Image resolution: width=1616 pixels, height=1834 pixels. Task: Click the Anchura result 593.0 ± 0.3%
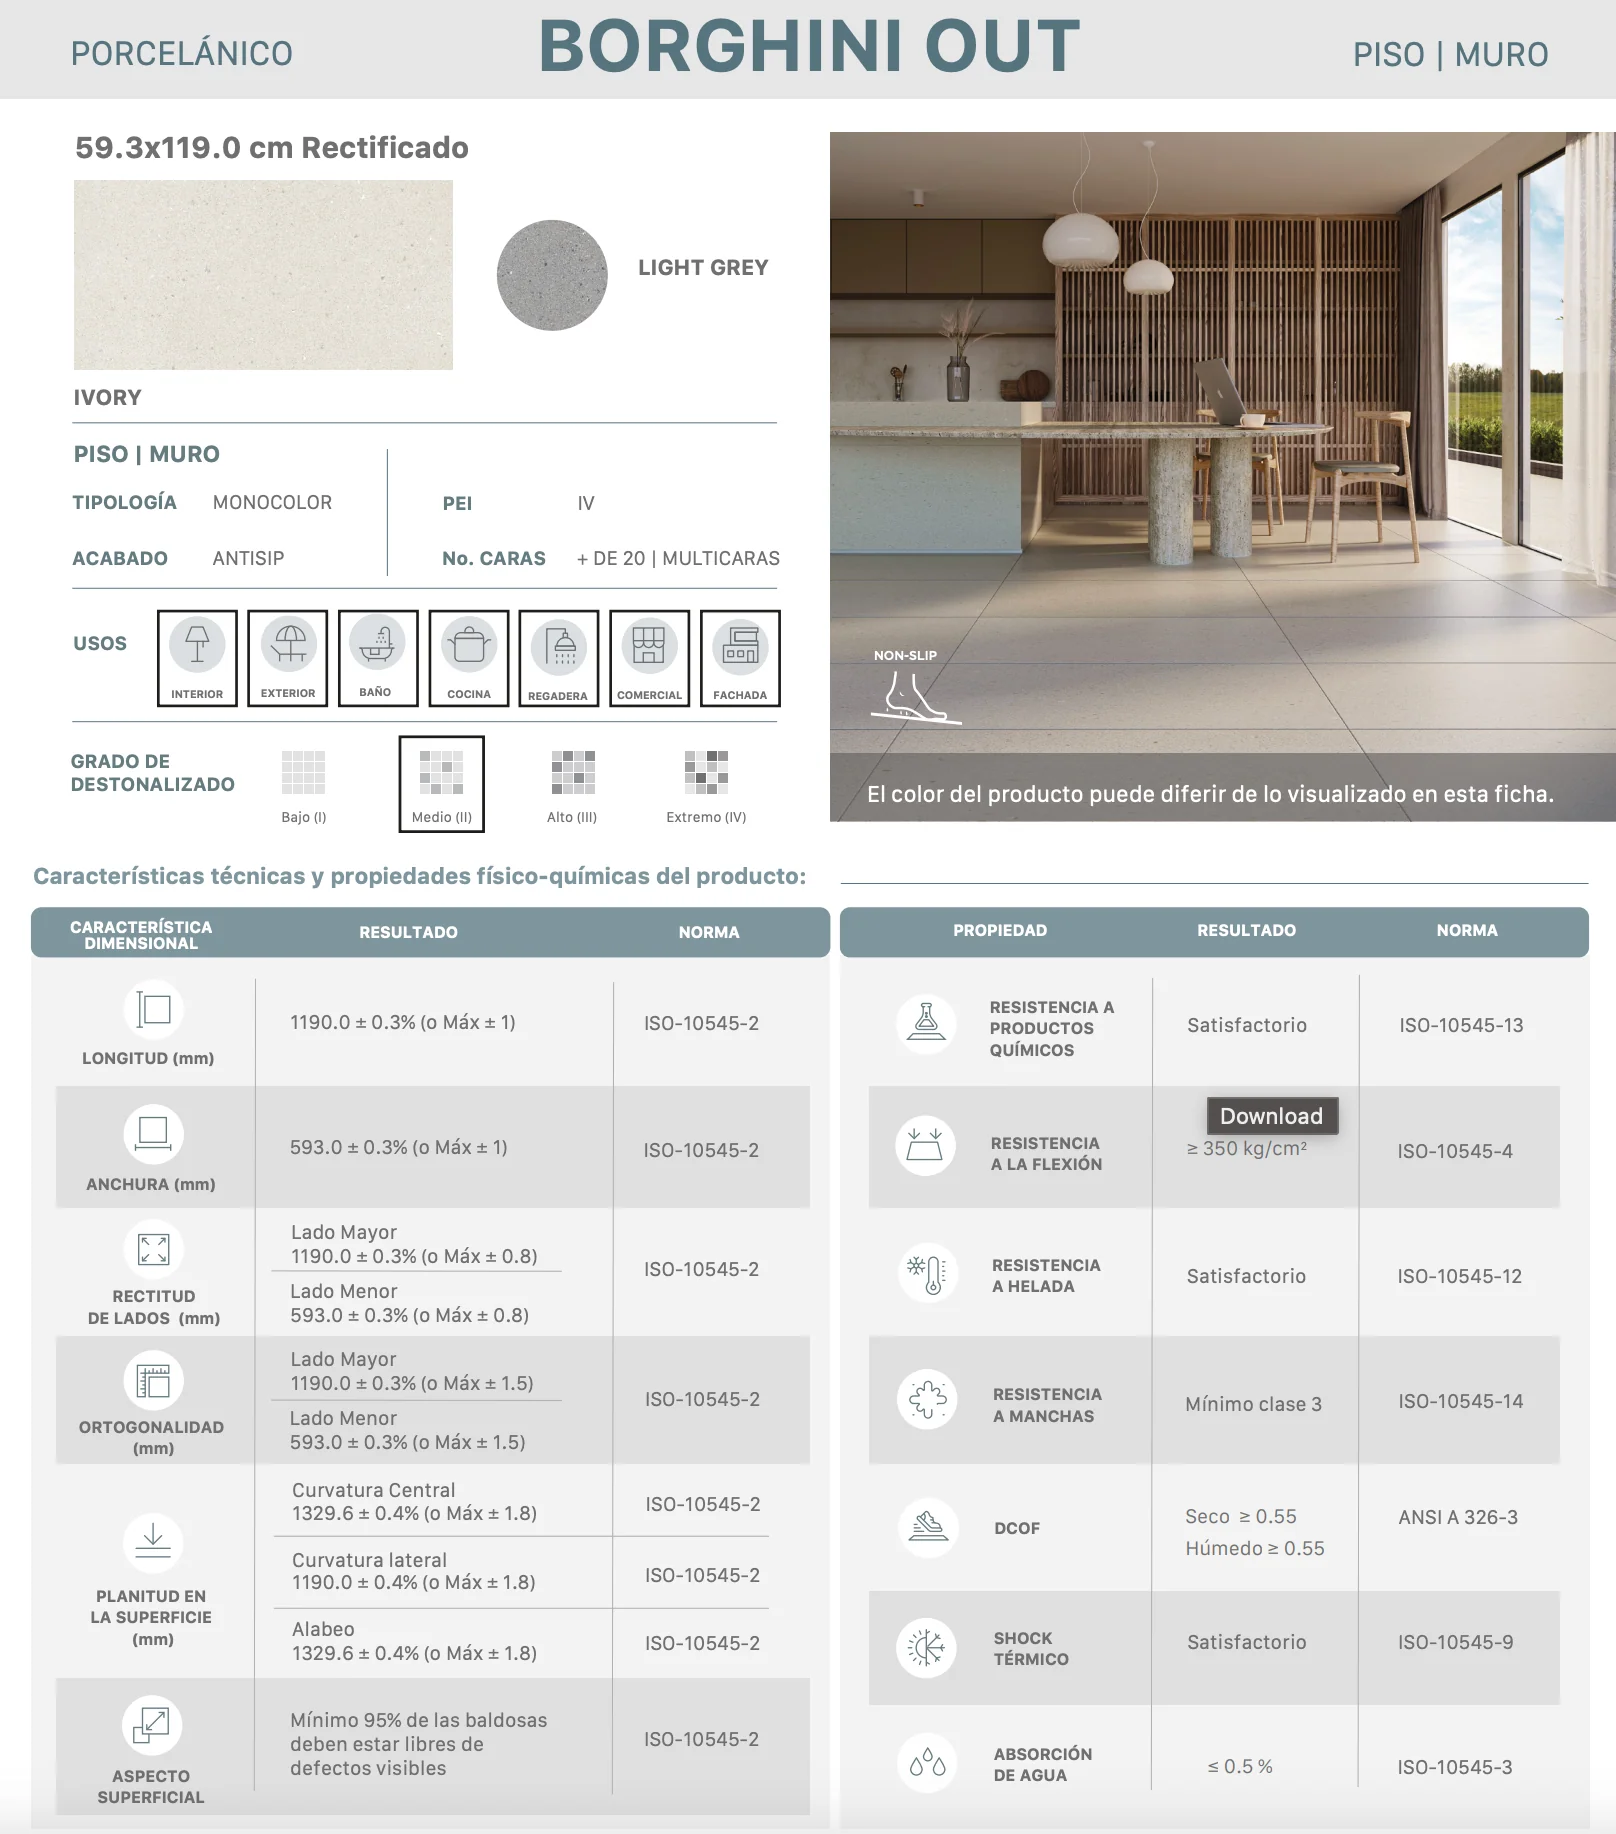click(399, 1148)
